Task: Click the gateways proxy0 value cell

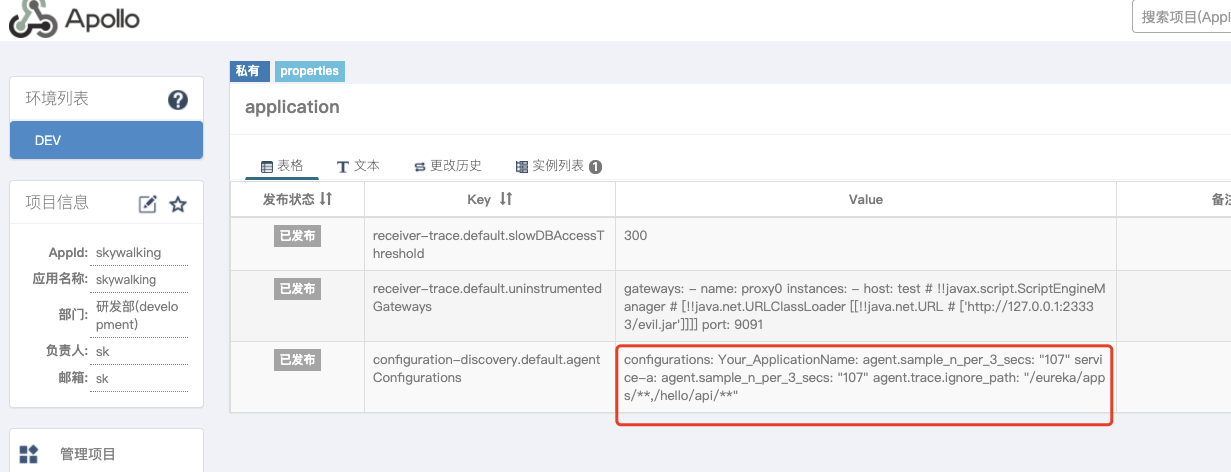Action: 864,306
